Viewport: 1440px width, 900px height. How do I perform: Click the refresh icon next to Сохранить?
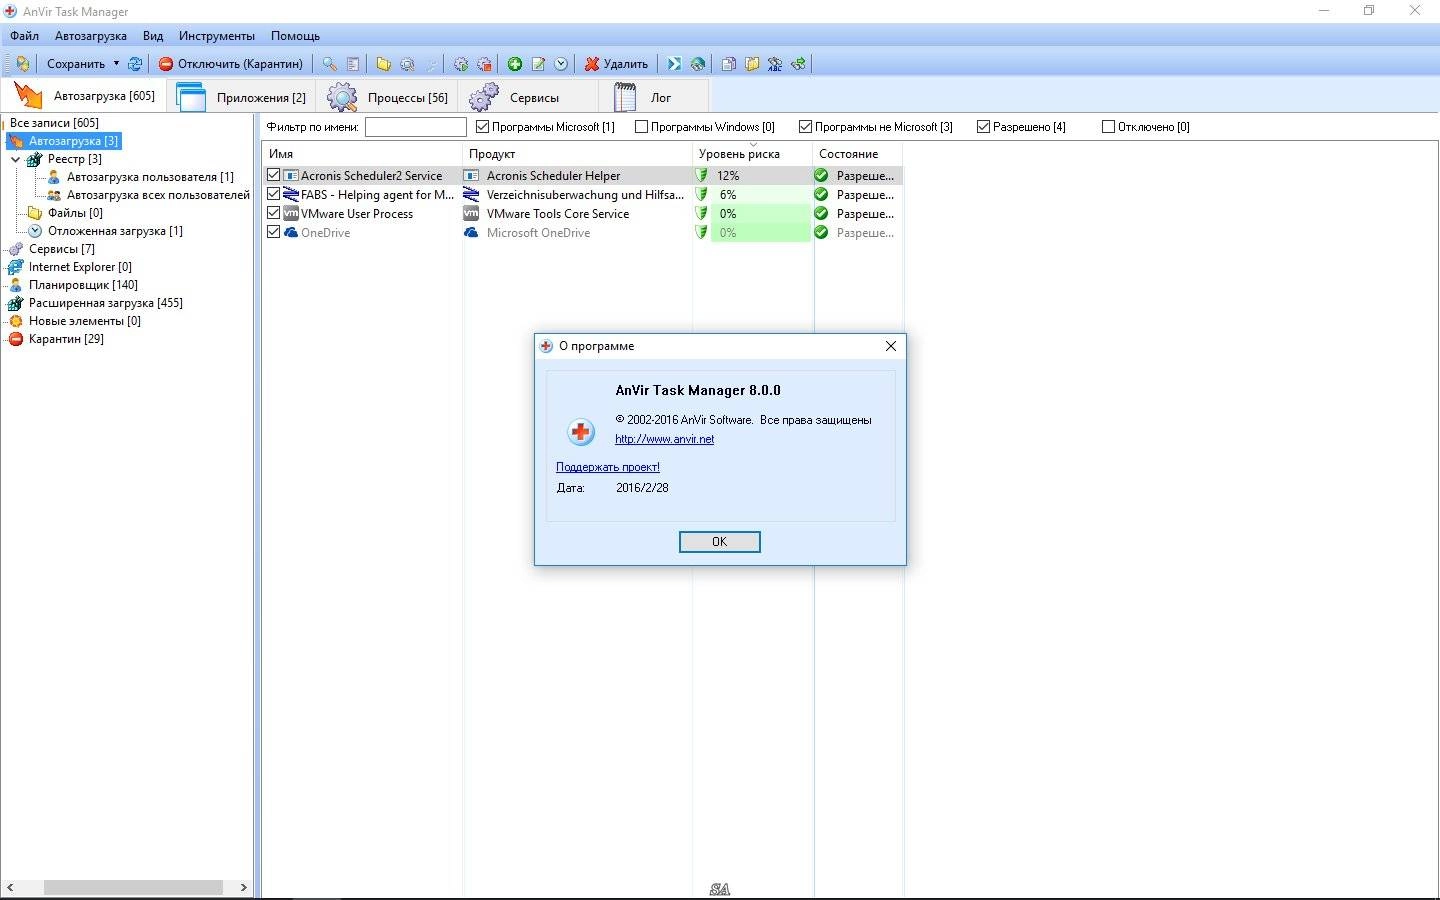135,64
